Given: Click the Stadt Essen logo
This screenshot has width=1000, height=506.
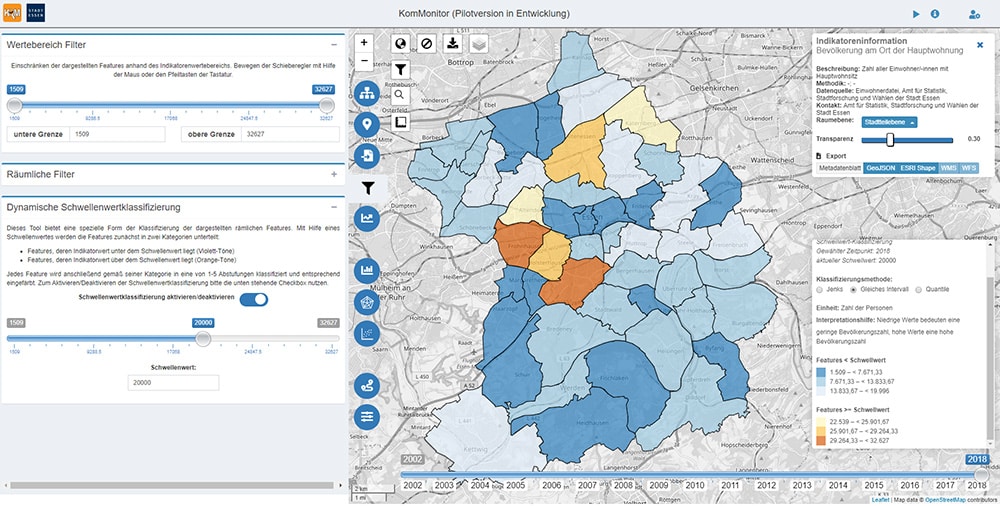Looking at the screenshot, I should (x=36, y=12).
